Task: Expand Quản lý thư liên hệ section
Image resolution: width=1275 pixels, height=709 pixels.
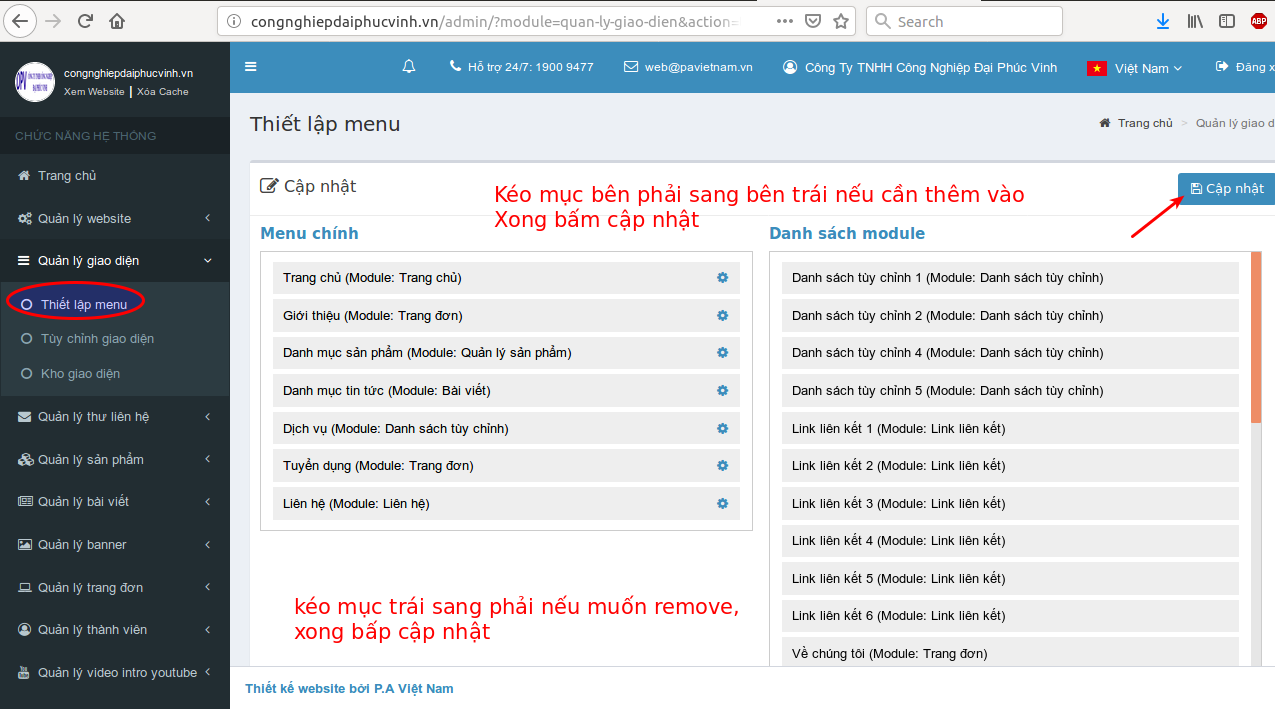Action: 115,417
